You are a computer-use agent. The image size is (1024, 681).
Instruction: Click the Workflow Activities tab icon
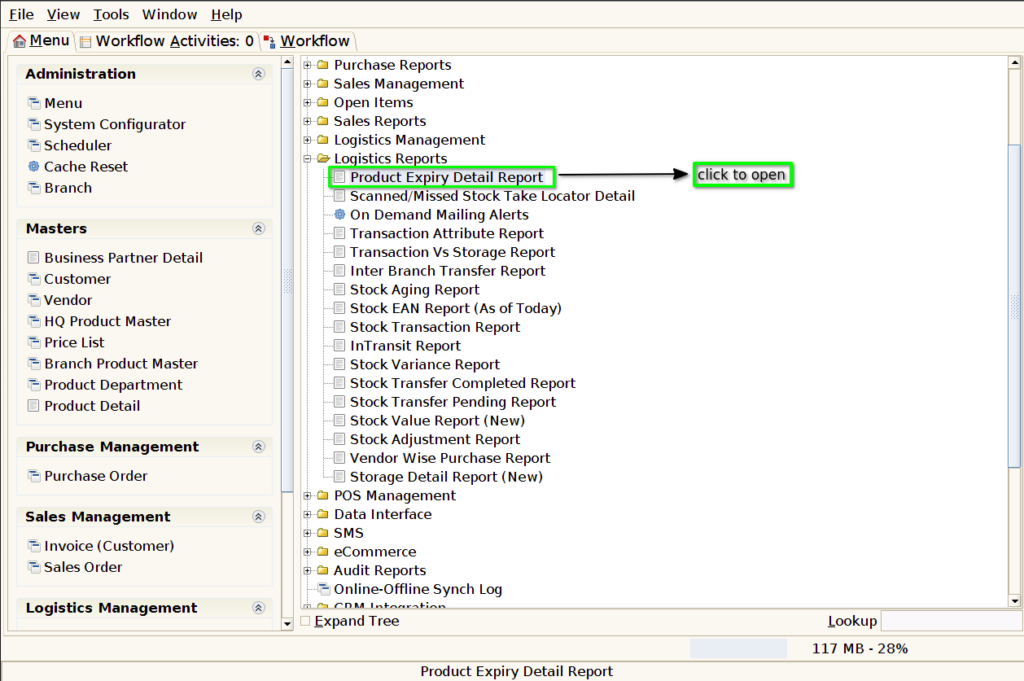point(86,42)
